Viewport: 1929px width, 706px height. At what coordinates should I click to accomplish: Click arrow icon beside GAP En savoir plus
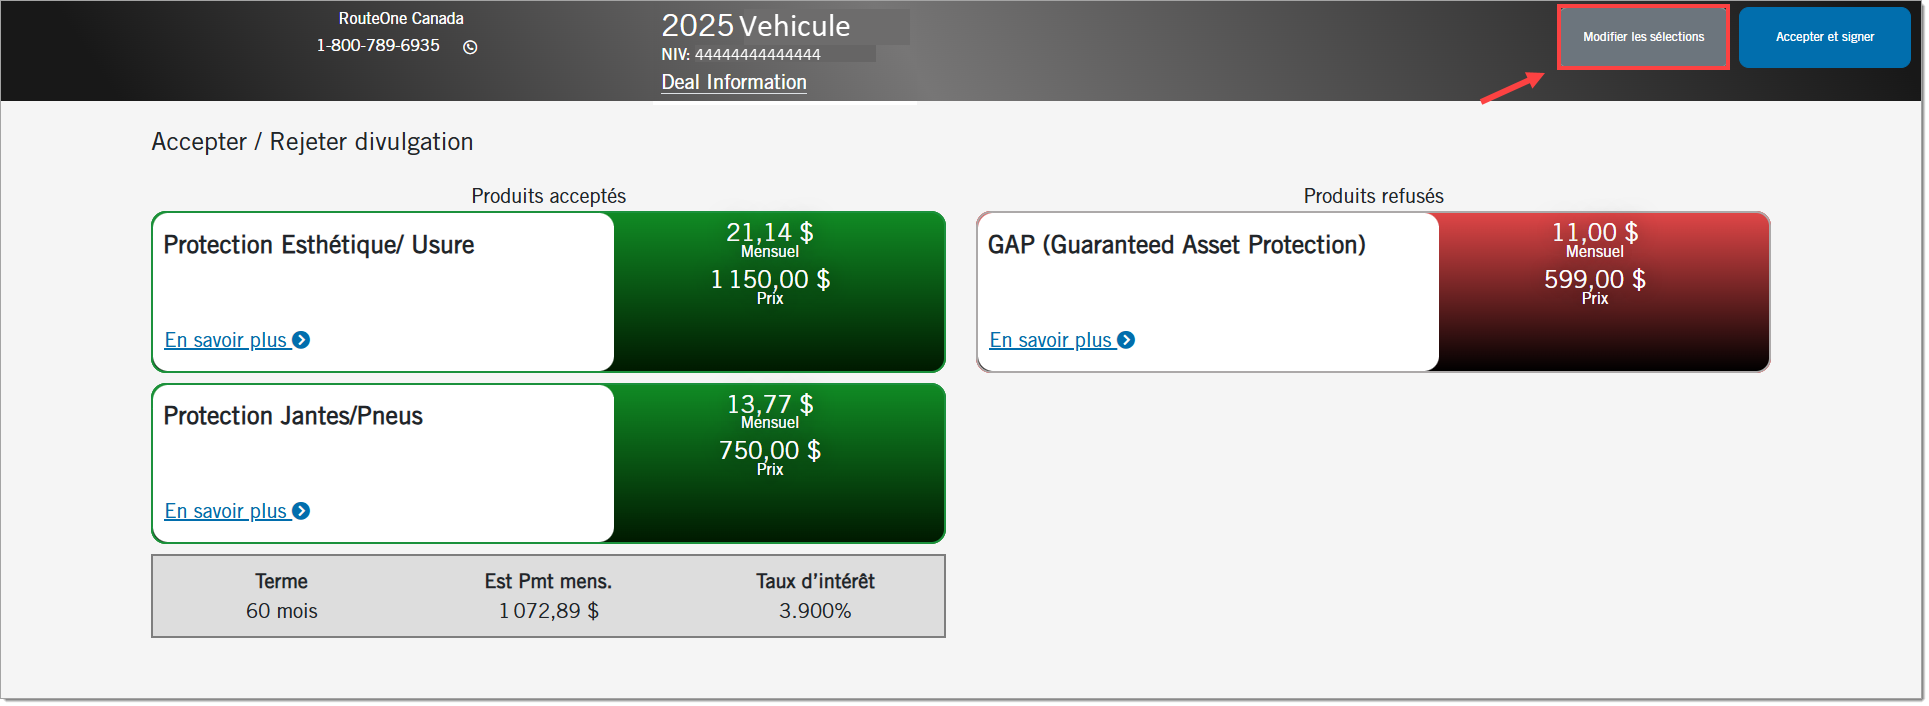click(x=1126, y=340)
